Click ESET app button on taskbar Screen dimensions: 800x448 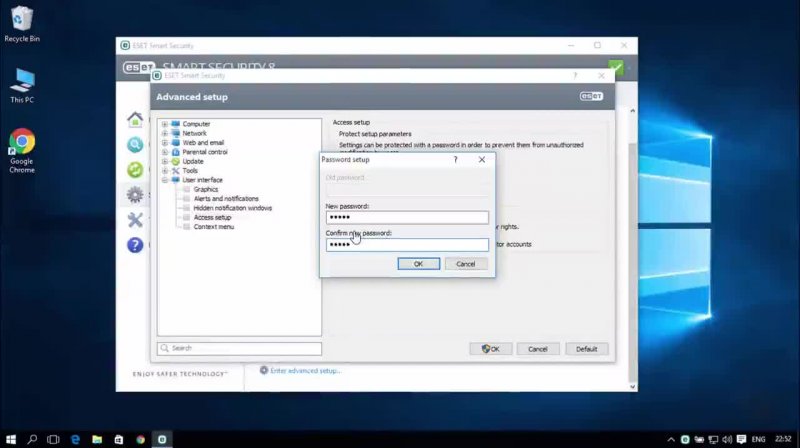[162, 439]
